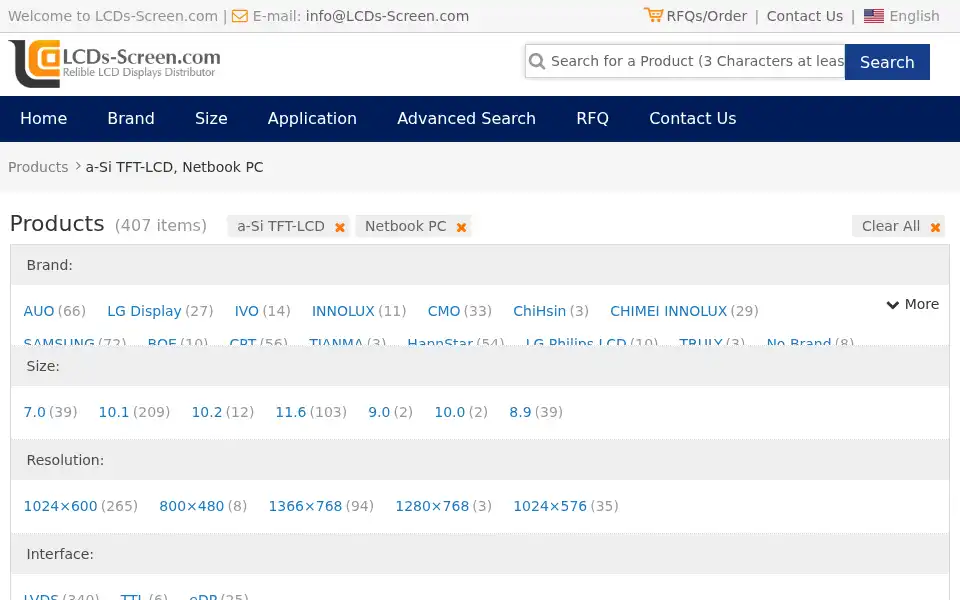This screenshot has height=600, width=960.
Task: Select size 10.0
Action: click(x=450, y=412)
